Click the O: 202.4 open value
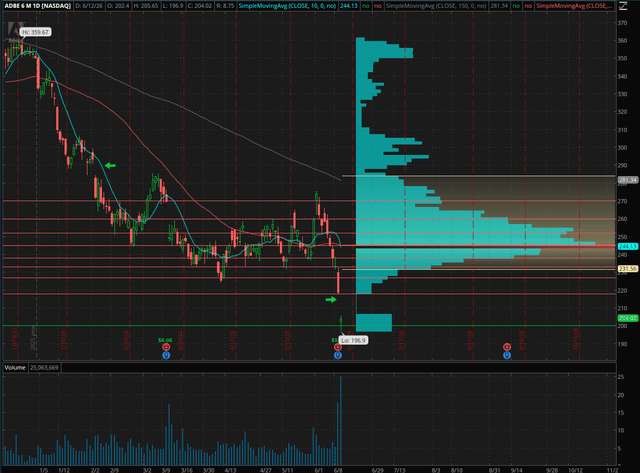 pos(118,6)
